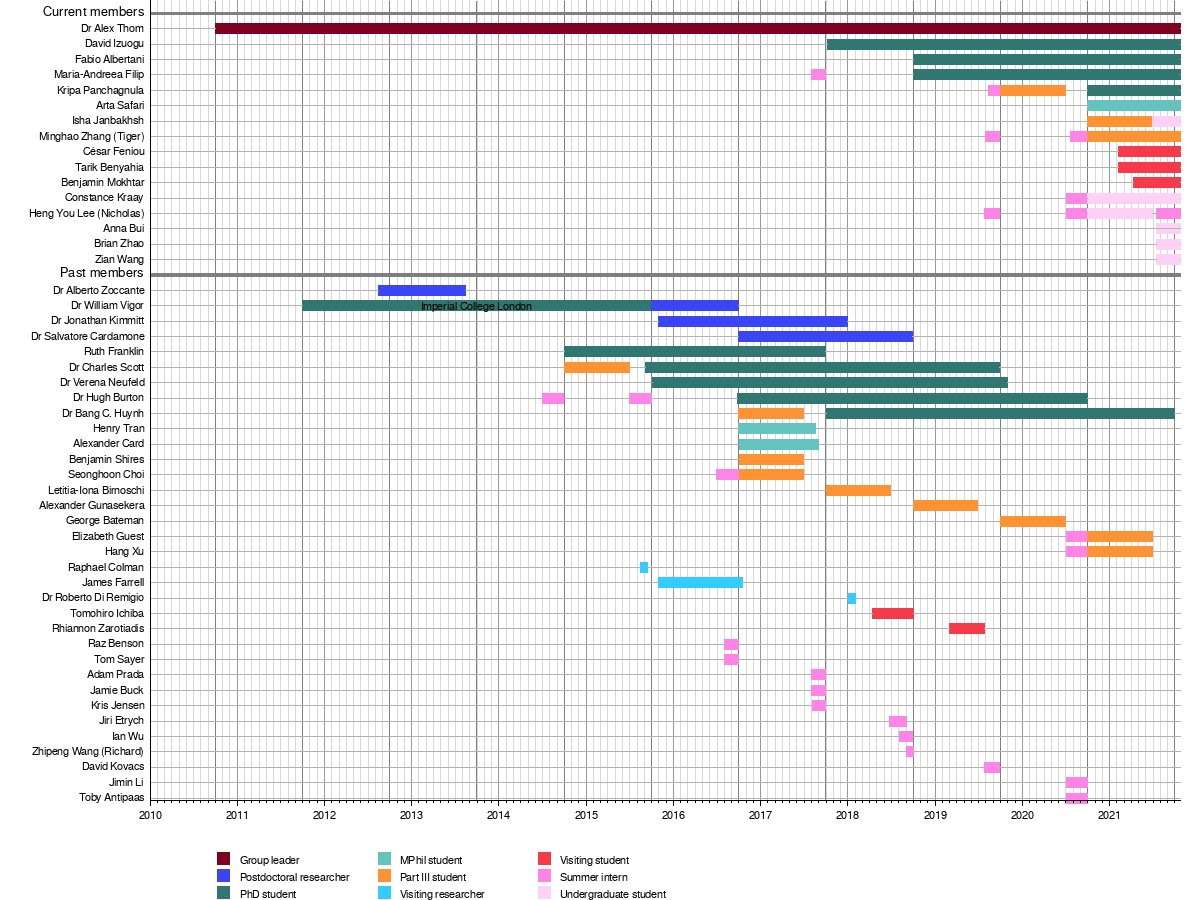Screen dimensions: 1200x900
Task: Click the Current members section heading
Action: point(93,11)
